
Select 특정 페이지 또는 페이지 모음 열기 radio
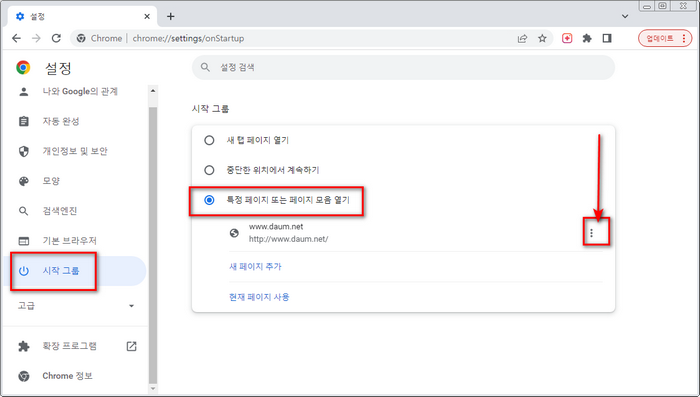tap(209, 200)
